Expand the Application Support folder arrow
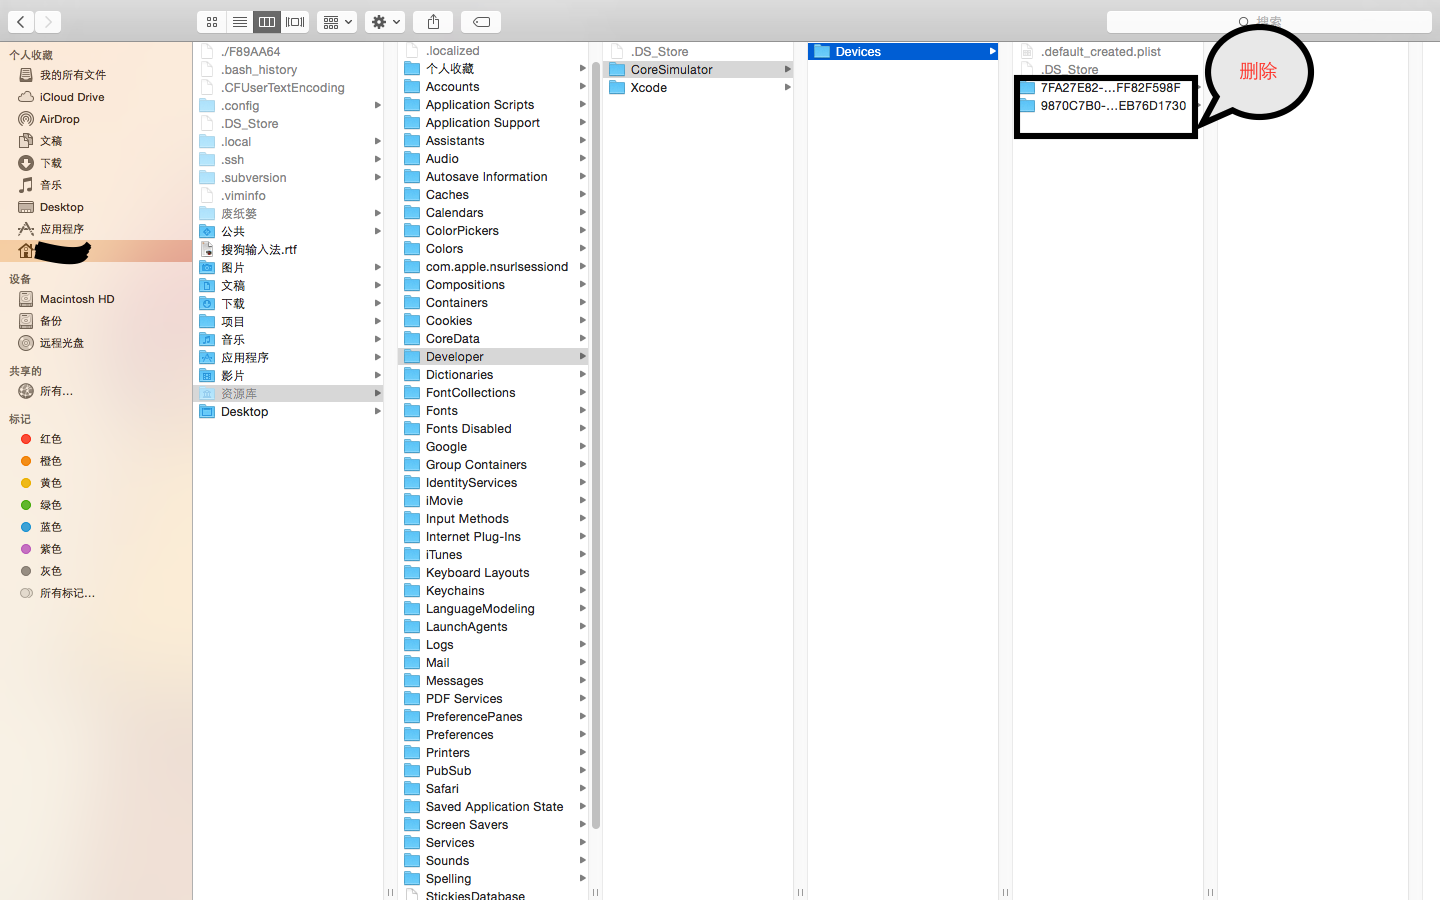The height and width of the screenshot is (900, 1440). coord(582,123)
